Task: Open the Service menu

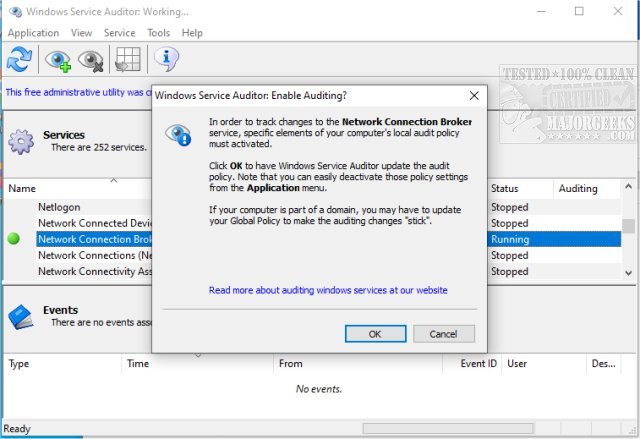Action: (x=119, y=33)
